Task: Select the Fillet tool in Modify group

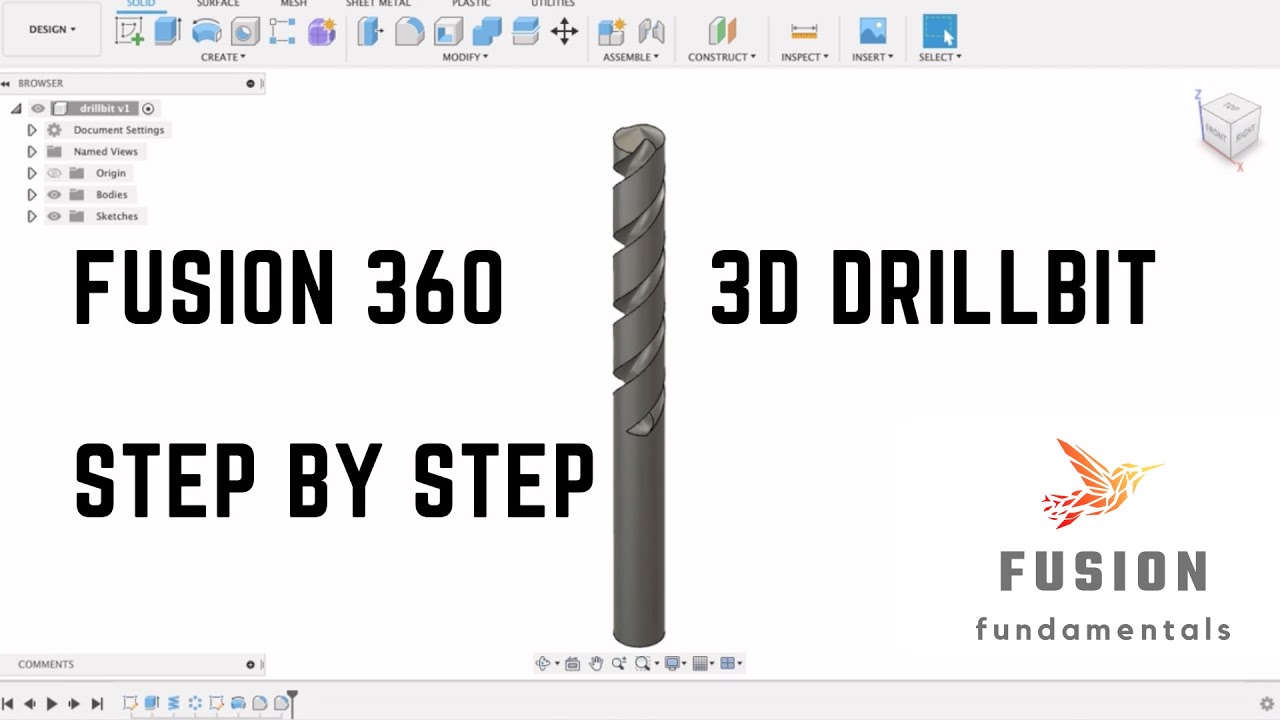Action: pos(409,31)
